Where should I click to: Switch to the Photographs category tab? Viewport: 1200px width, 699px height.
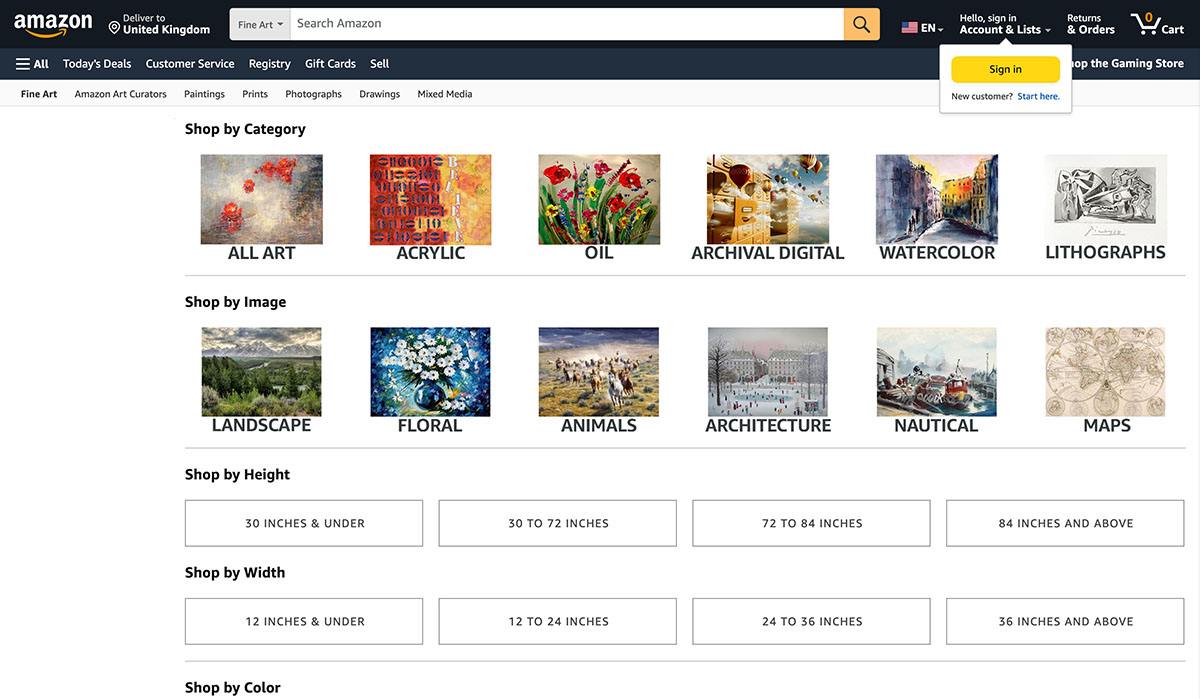tap(313, 93)
